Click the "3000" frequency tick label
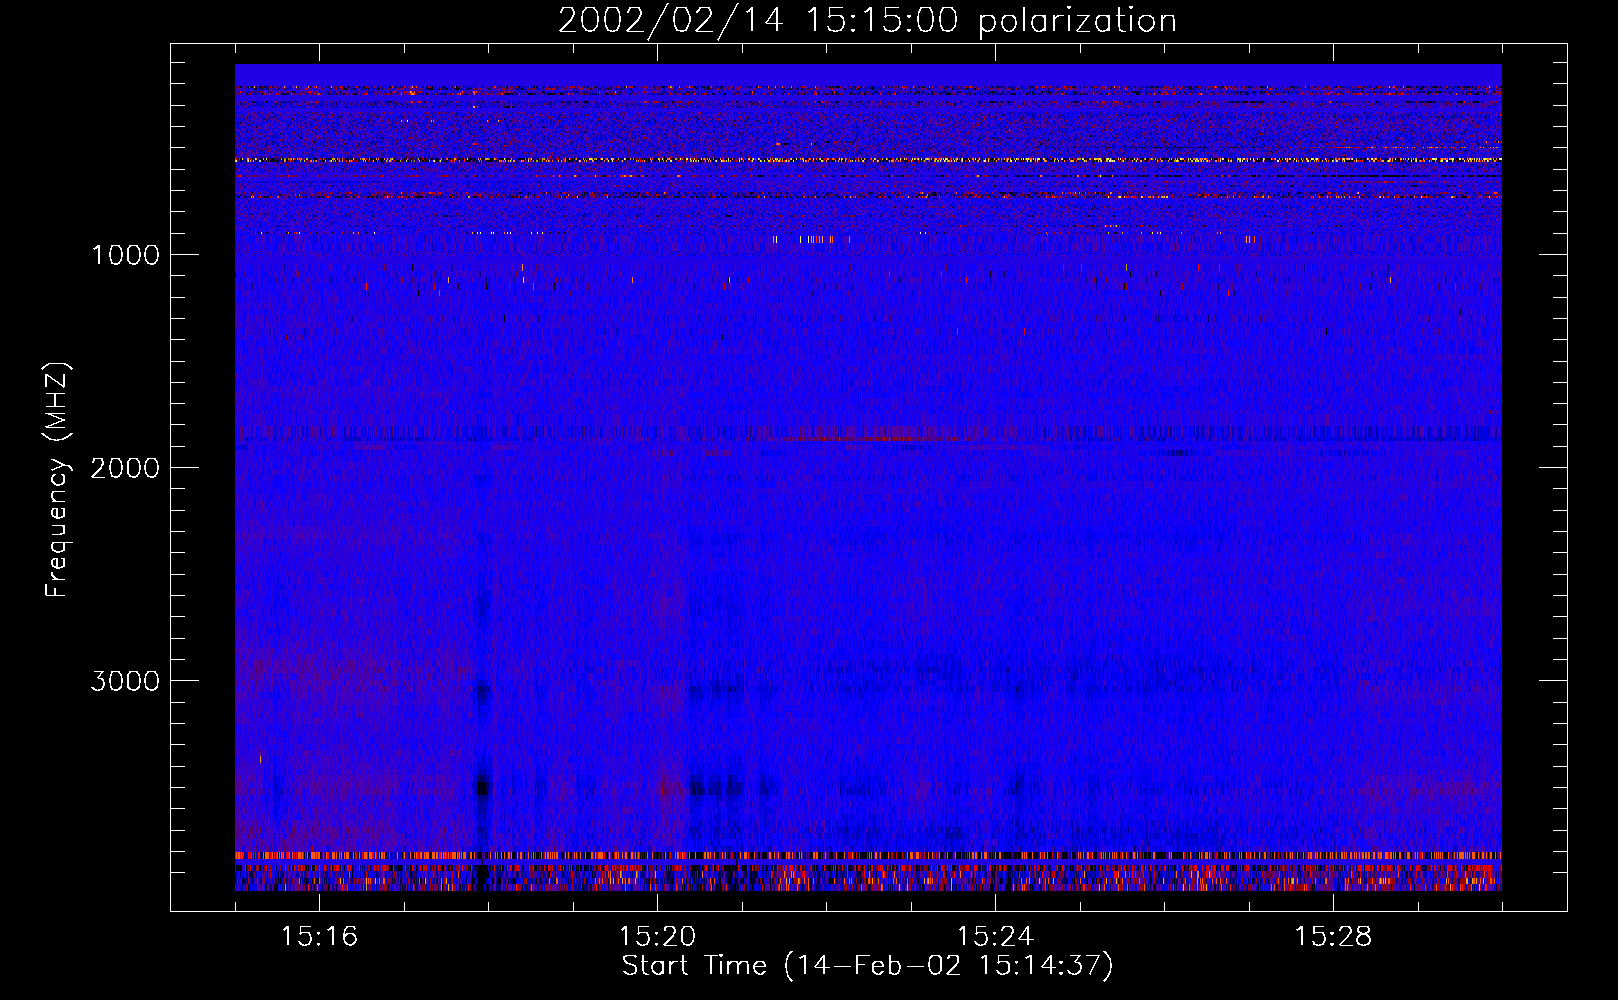The width and height of the screenshot is (1618, 1000). pos(126,681)
